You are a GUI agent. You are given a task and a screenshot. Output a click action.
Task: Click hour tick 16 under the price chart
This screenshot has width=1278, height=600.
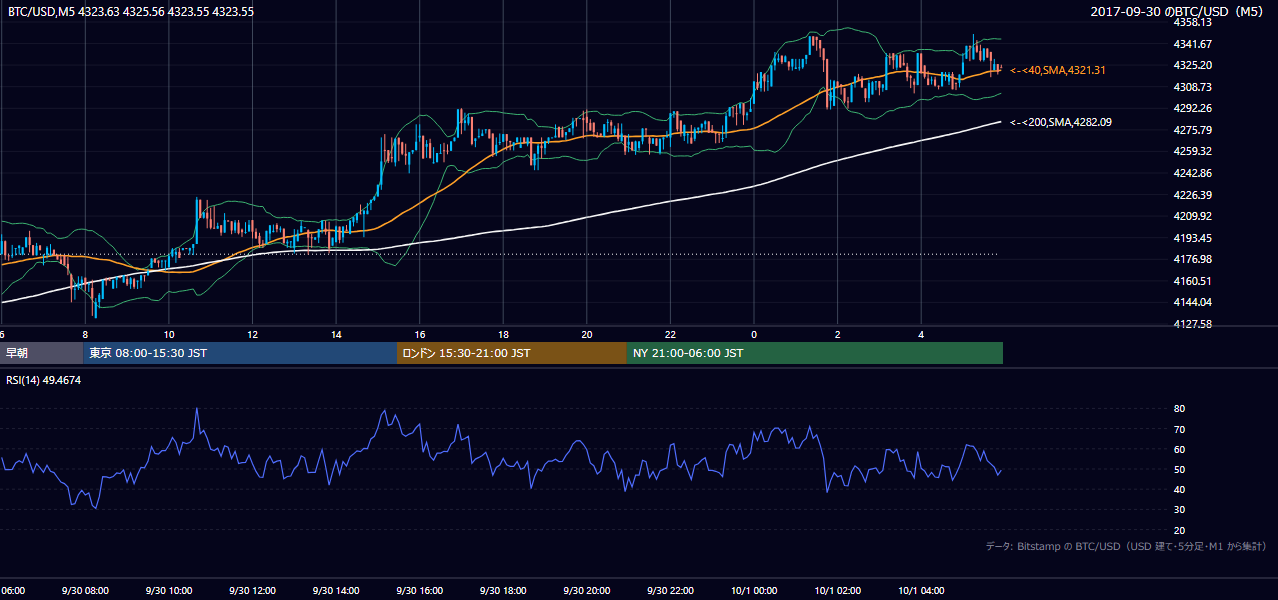point(419,335)
